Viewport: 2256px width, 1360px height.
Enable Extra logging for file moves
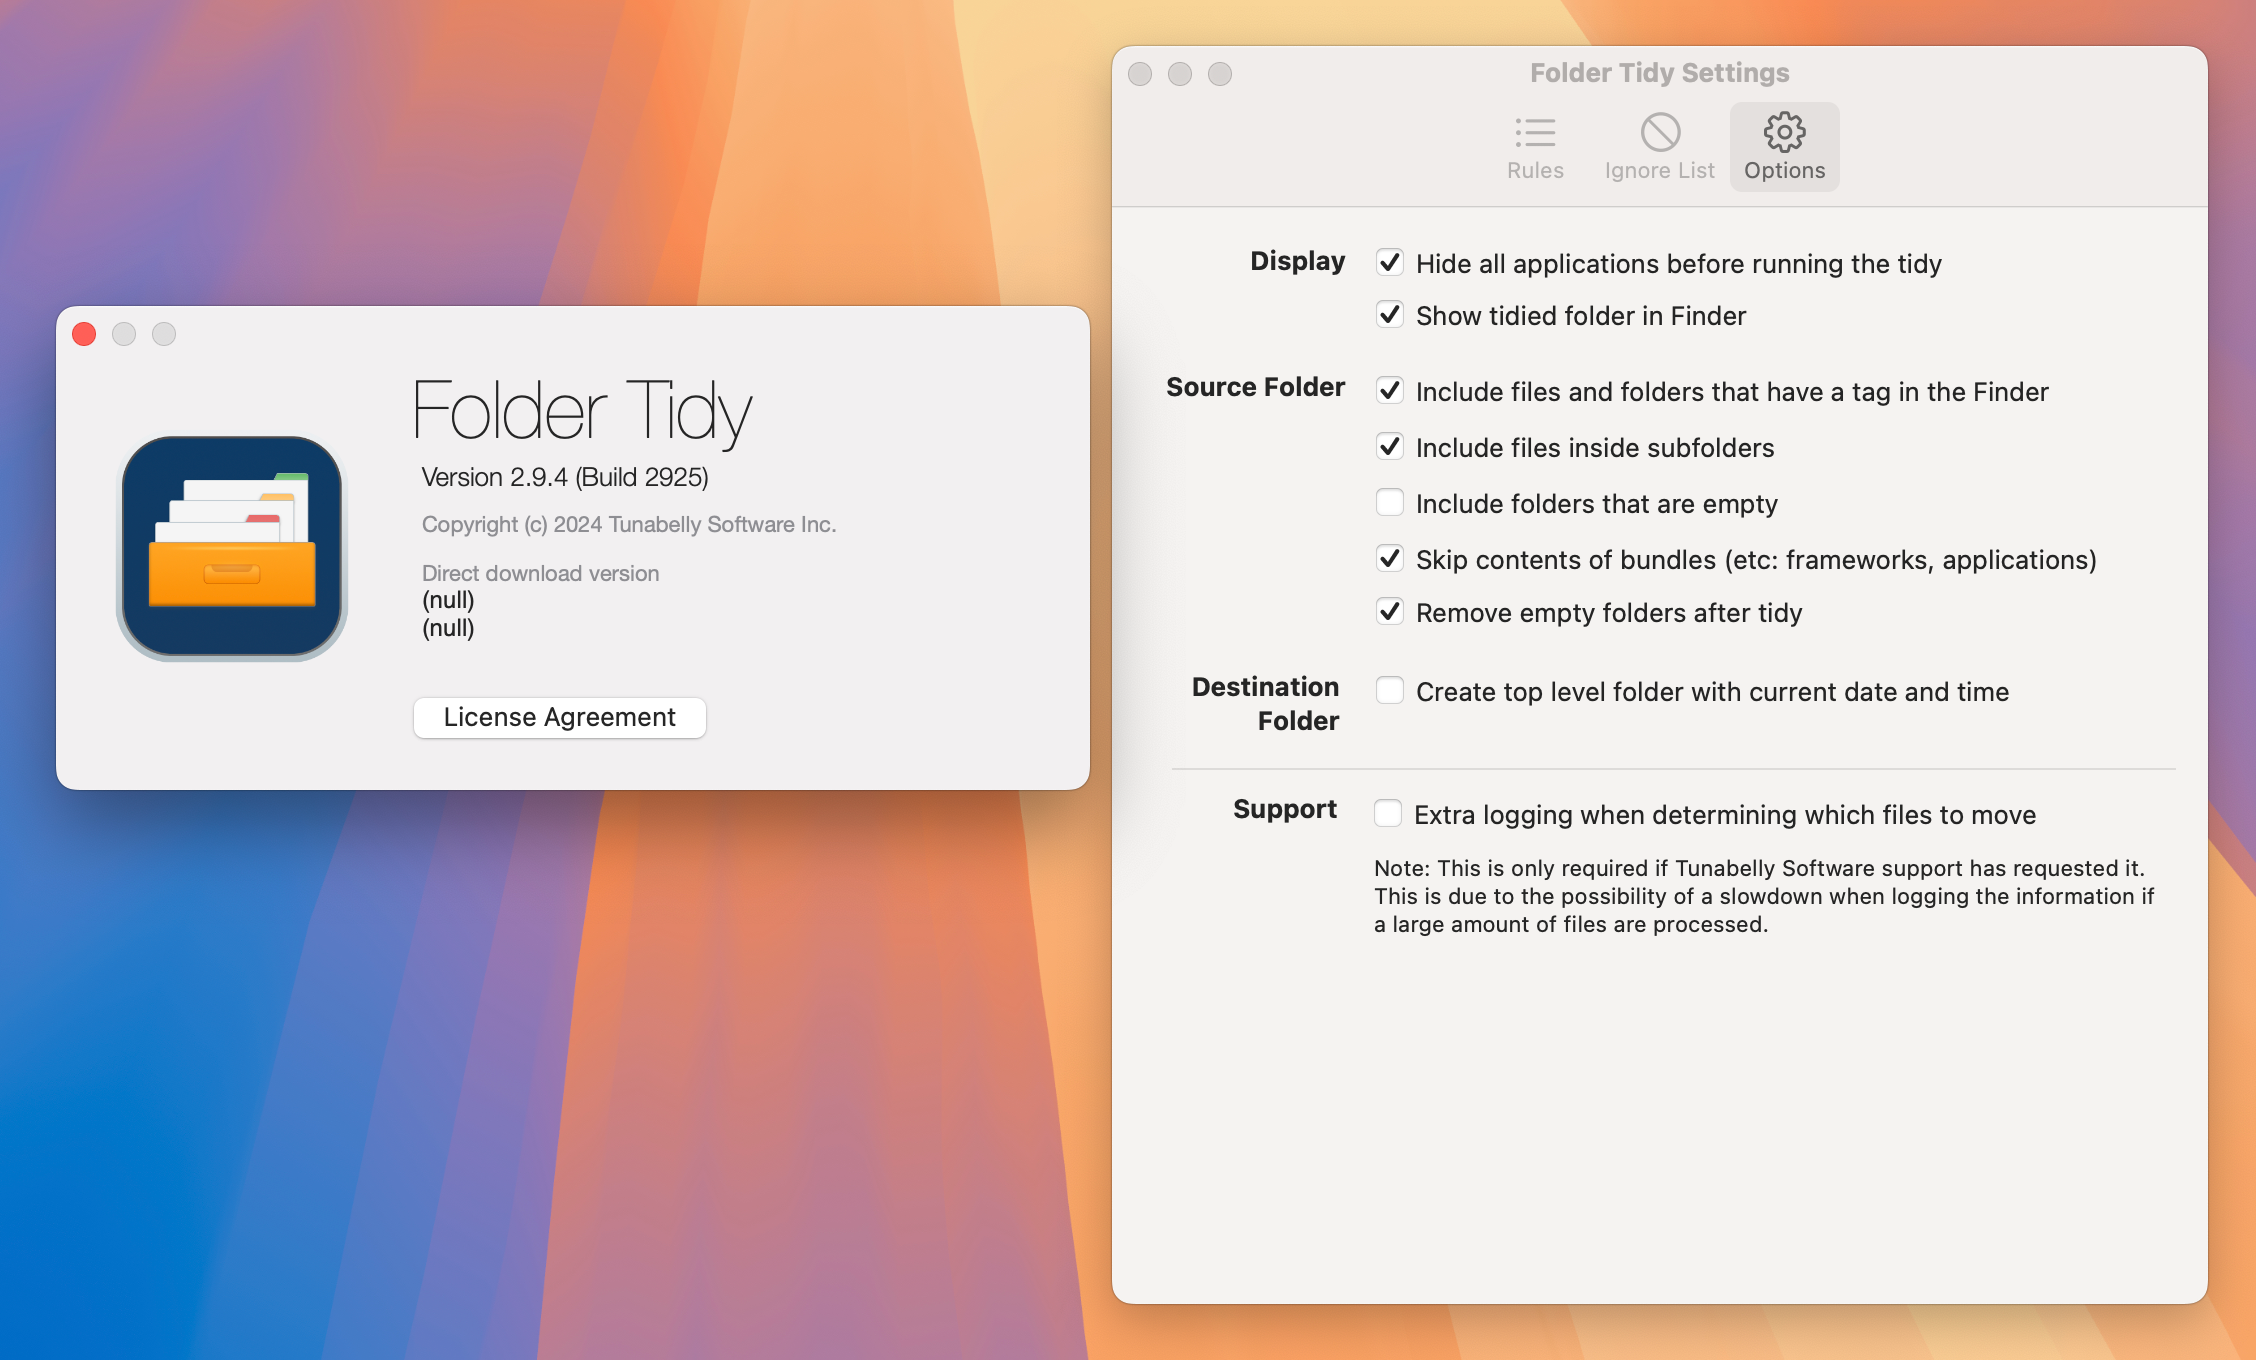1387,812
